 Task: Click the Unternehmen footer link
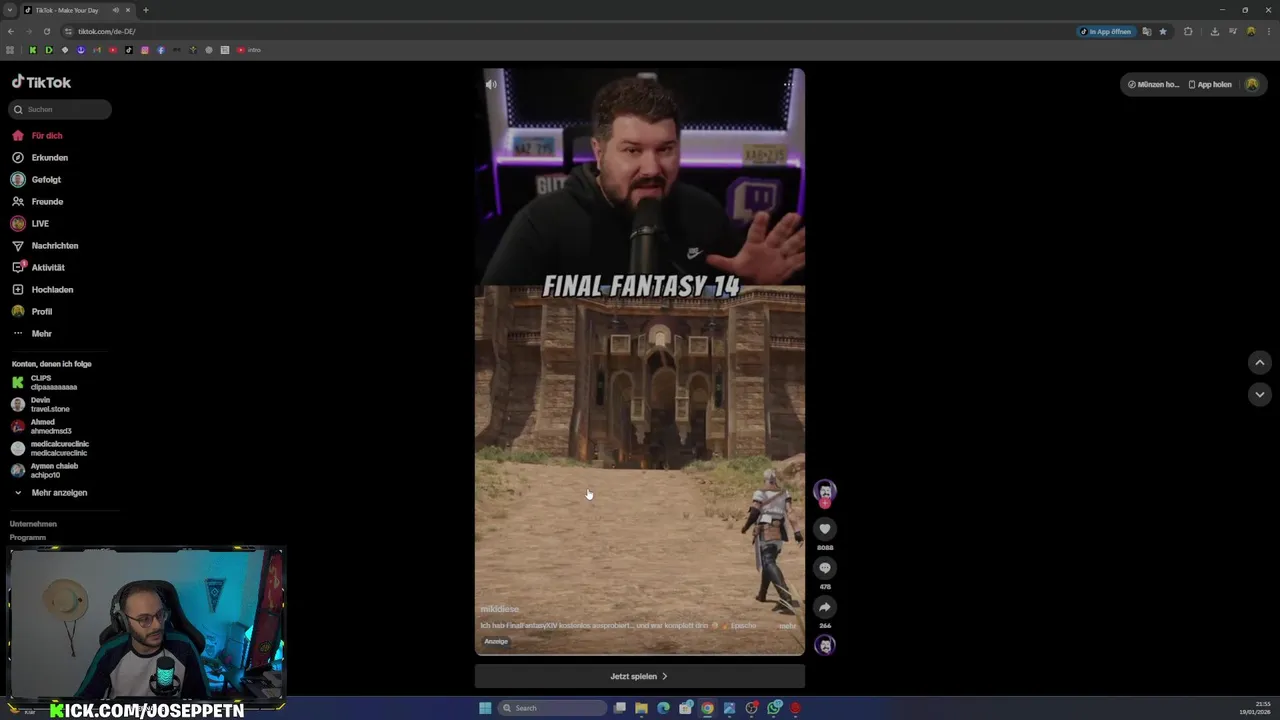(x=33, y=524)
